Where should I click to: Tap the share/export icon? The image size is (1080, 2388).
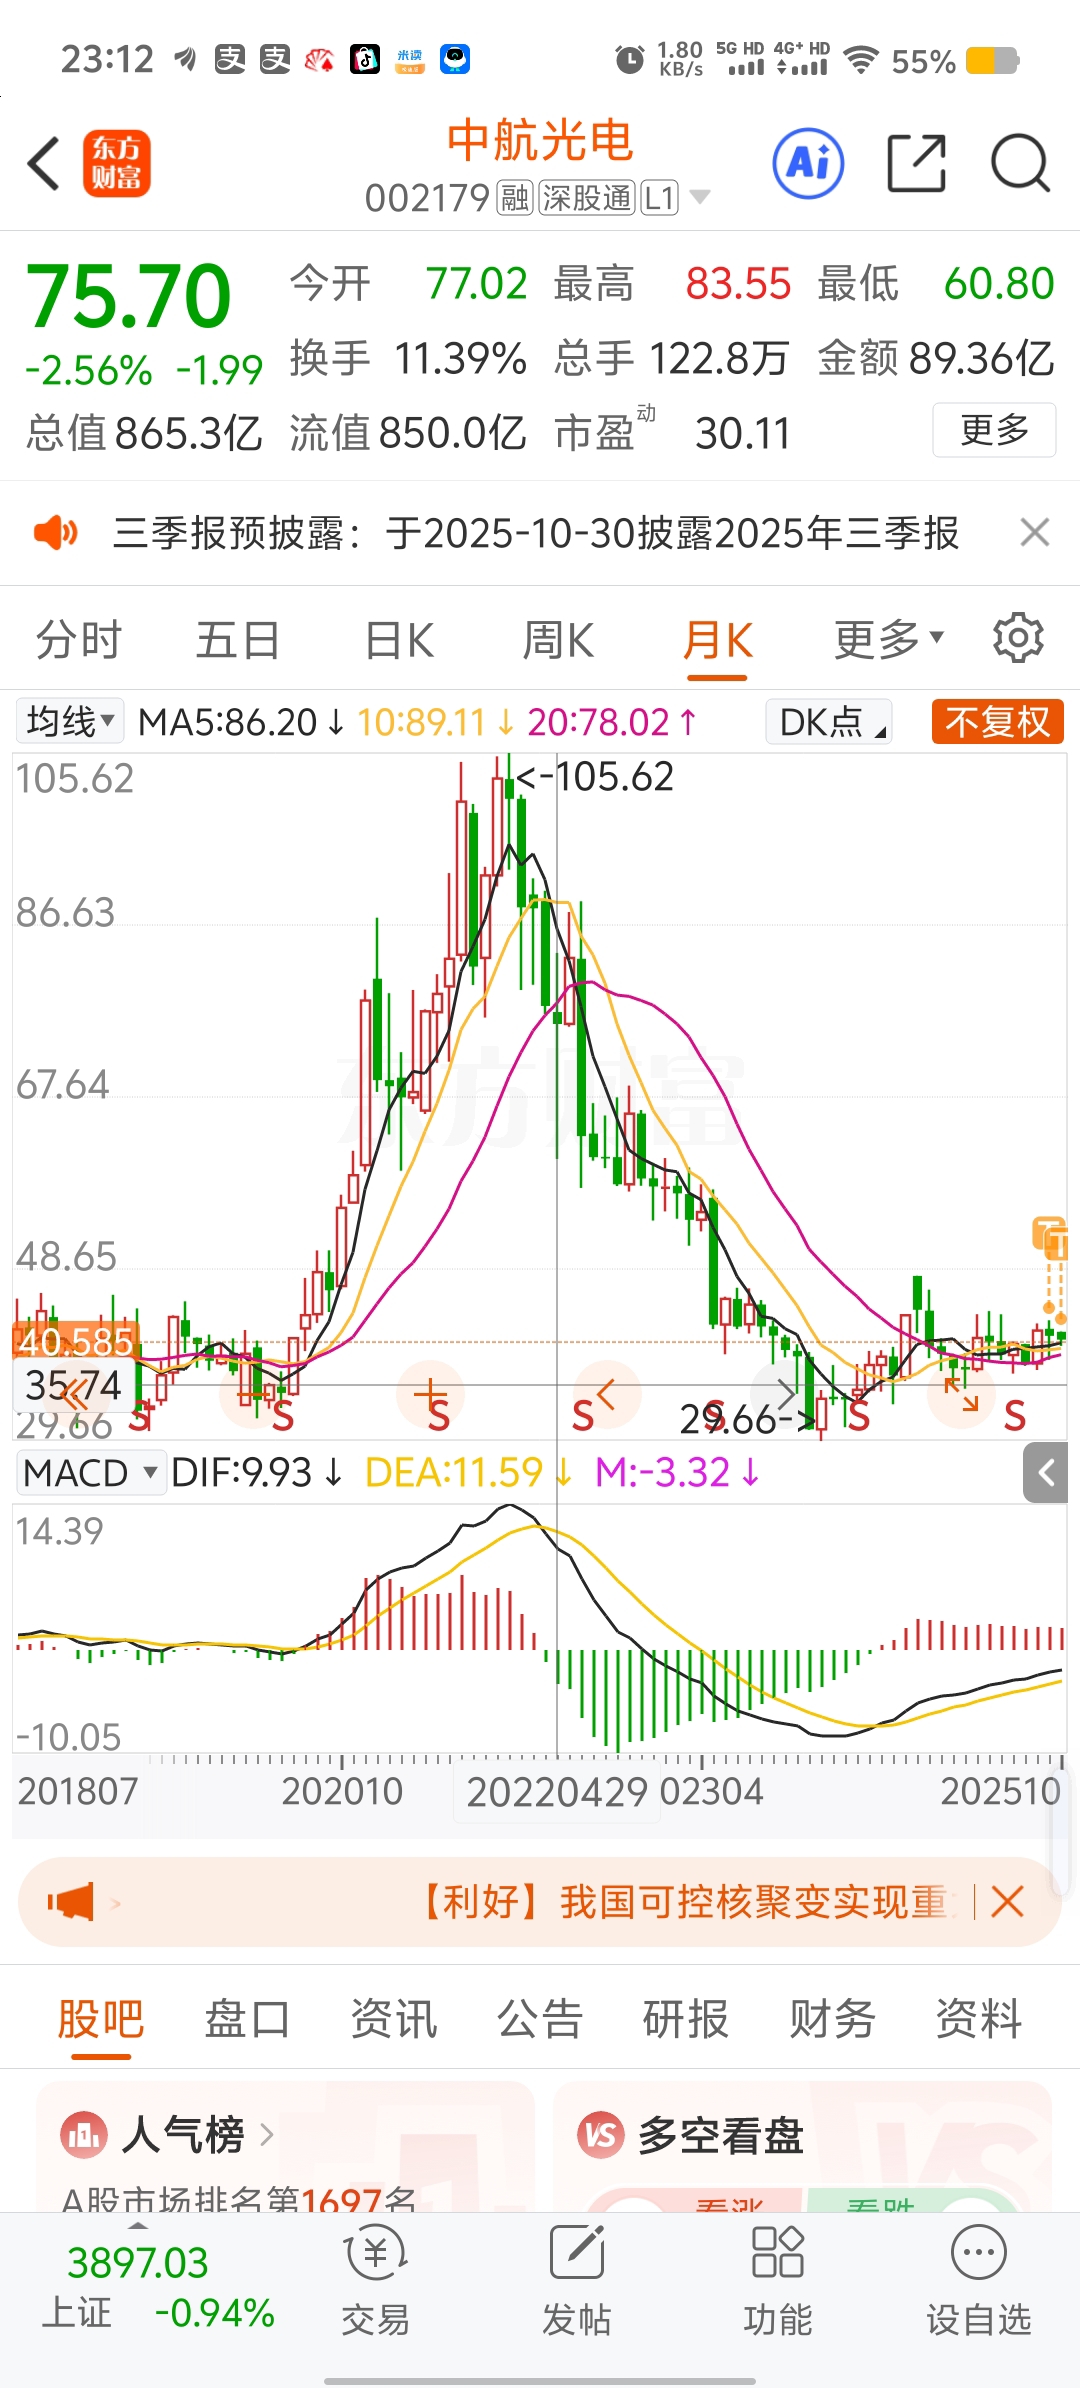(916, 163)
